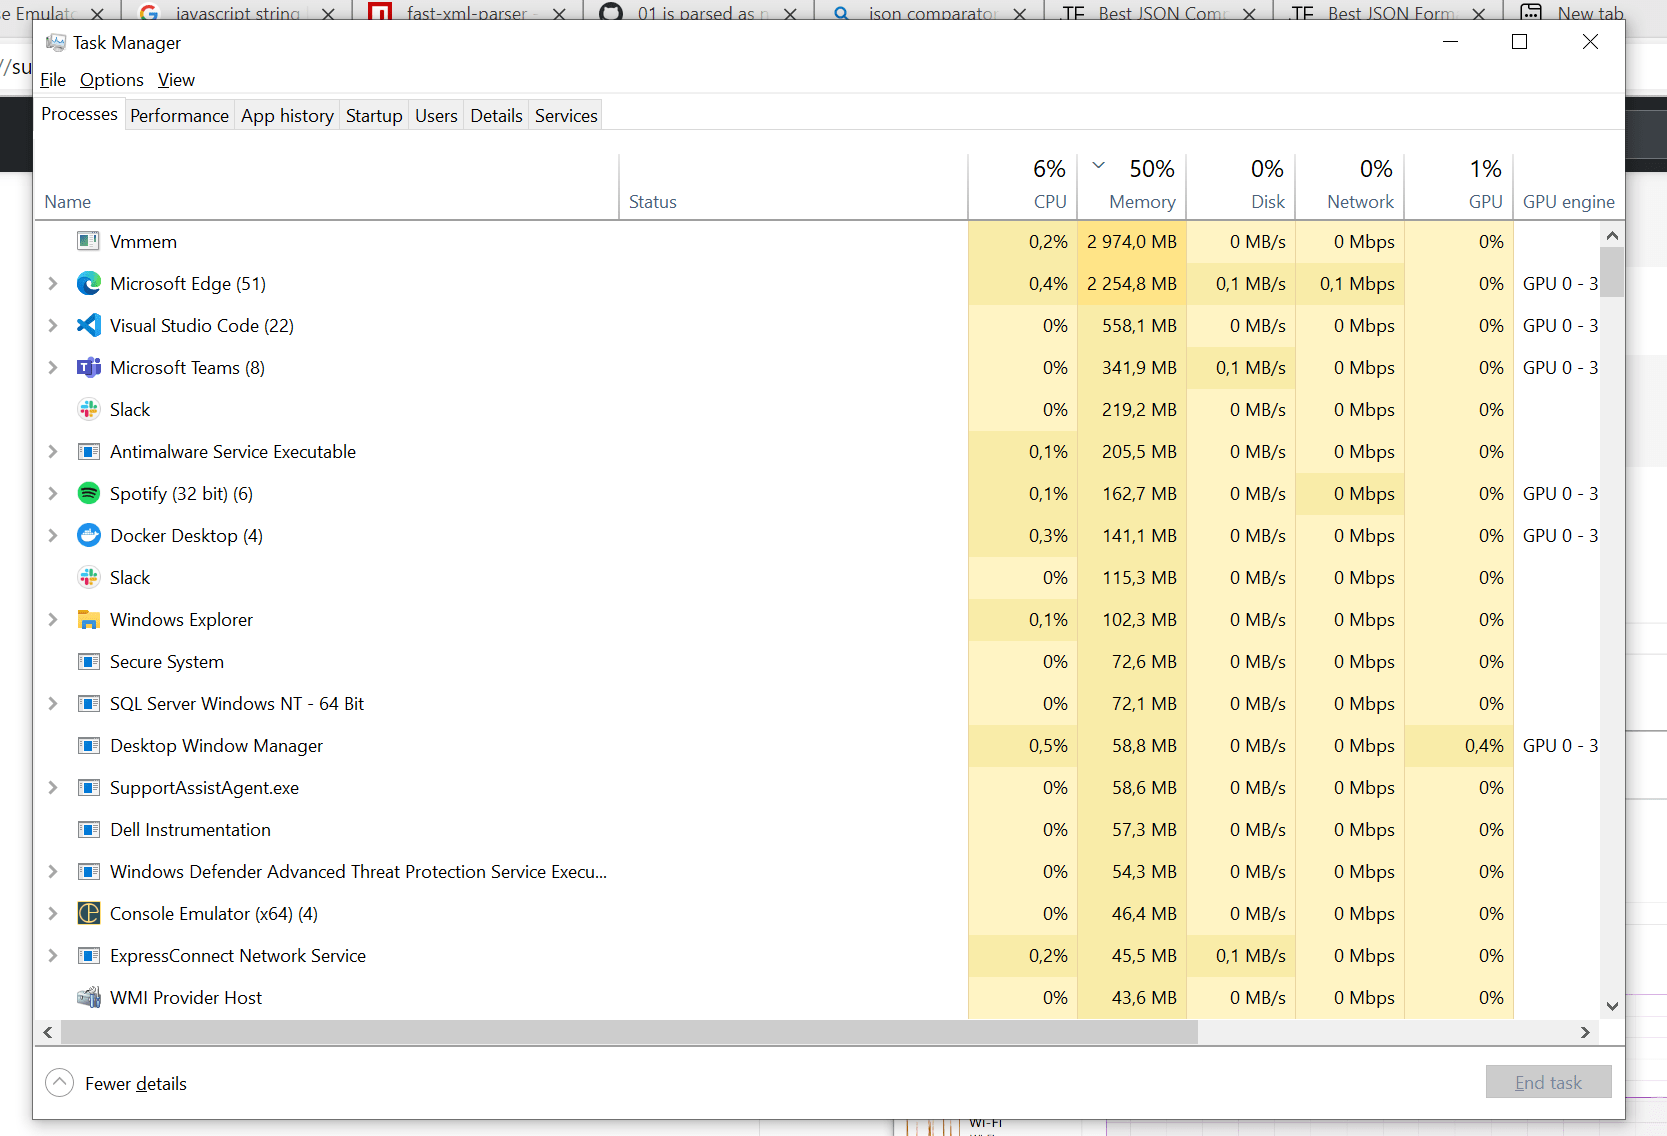Click the Docker Desktop whale icon
Image resolution: width=1667 pixels, height=1136 pixels.
pos(89,535)
